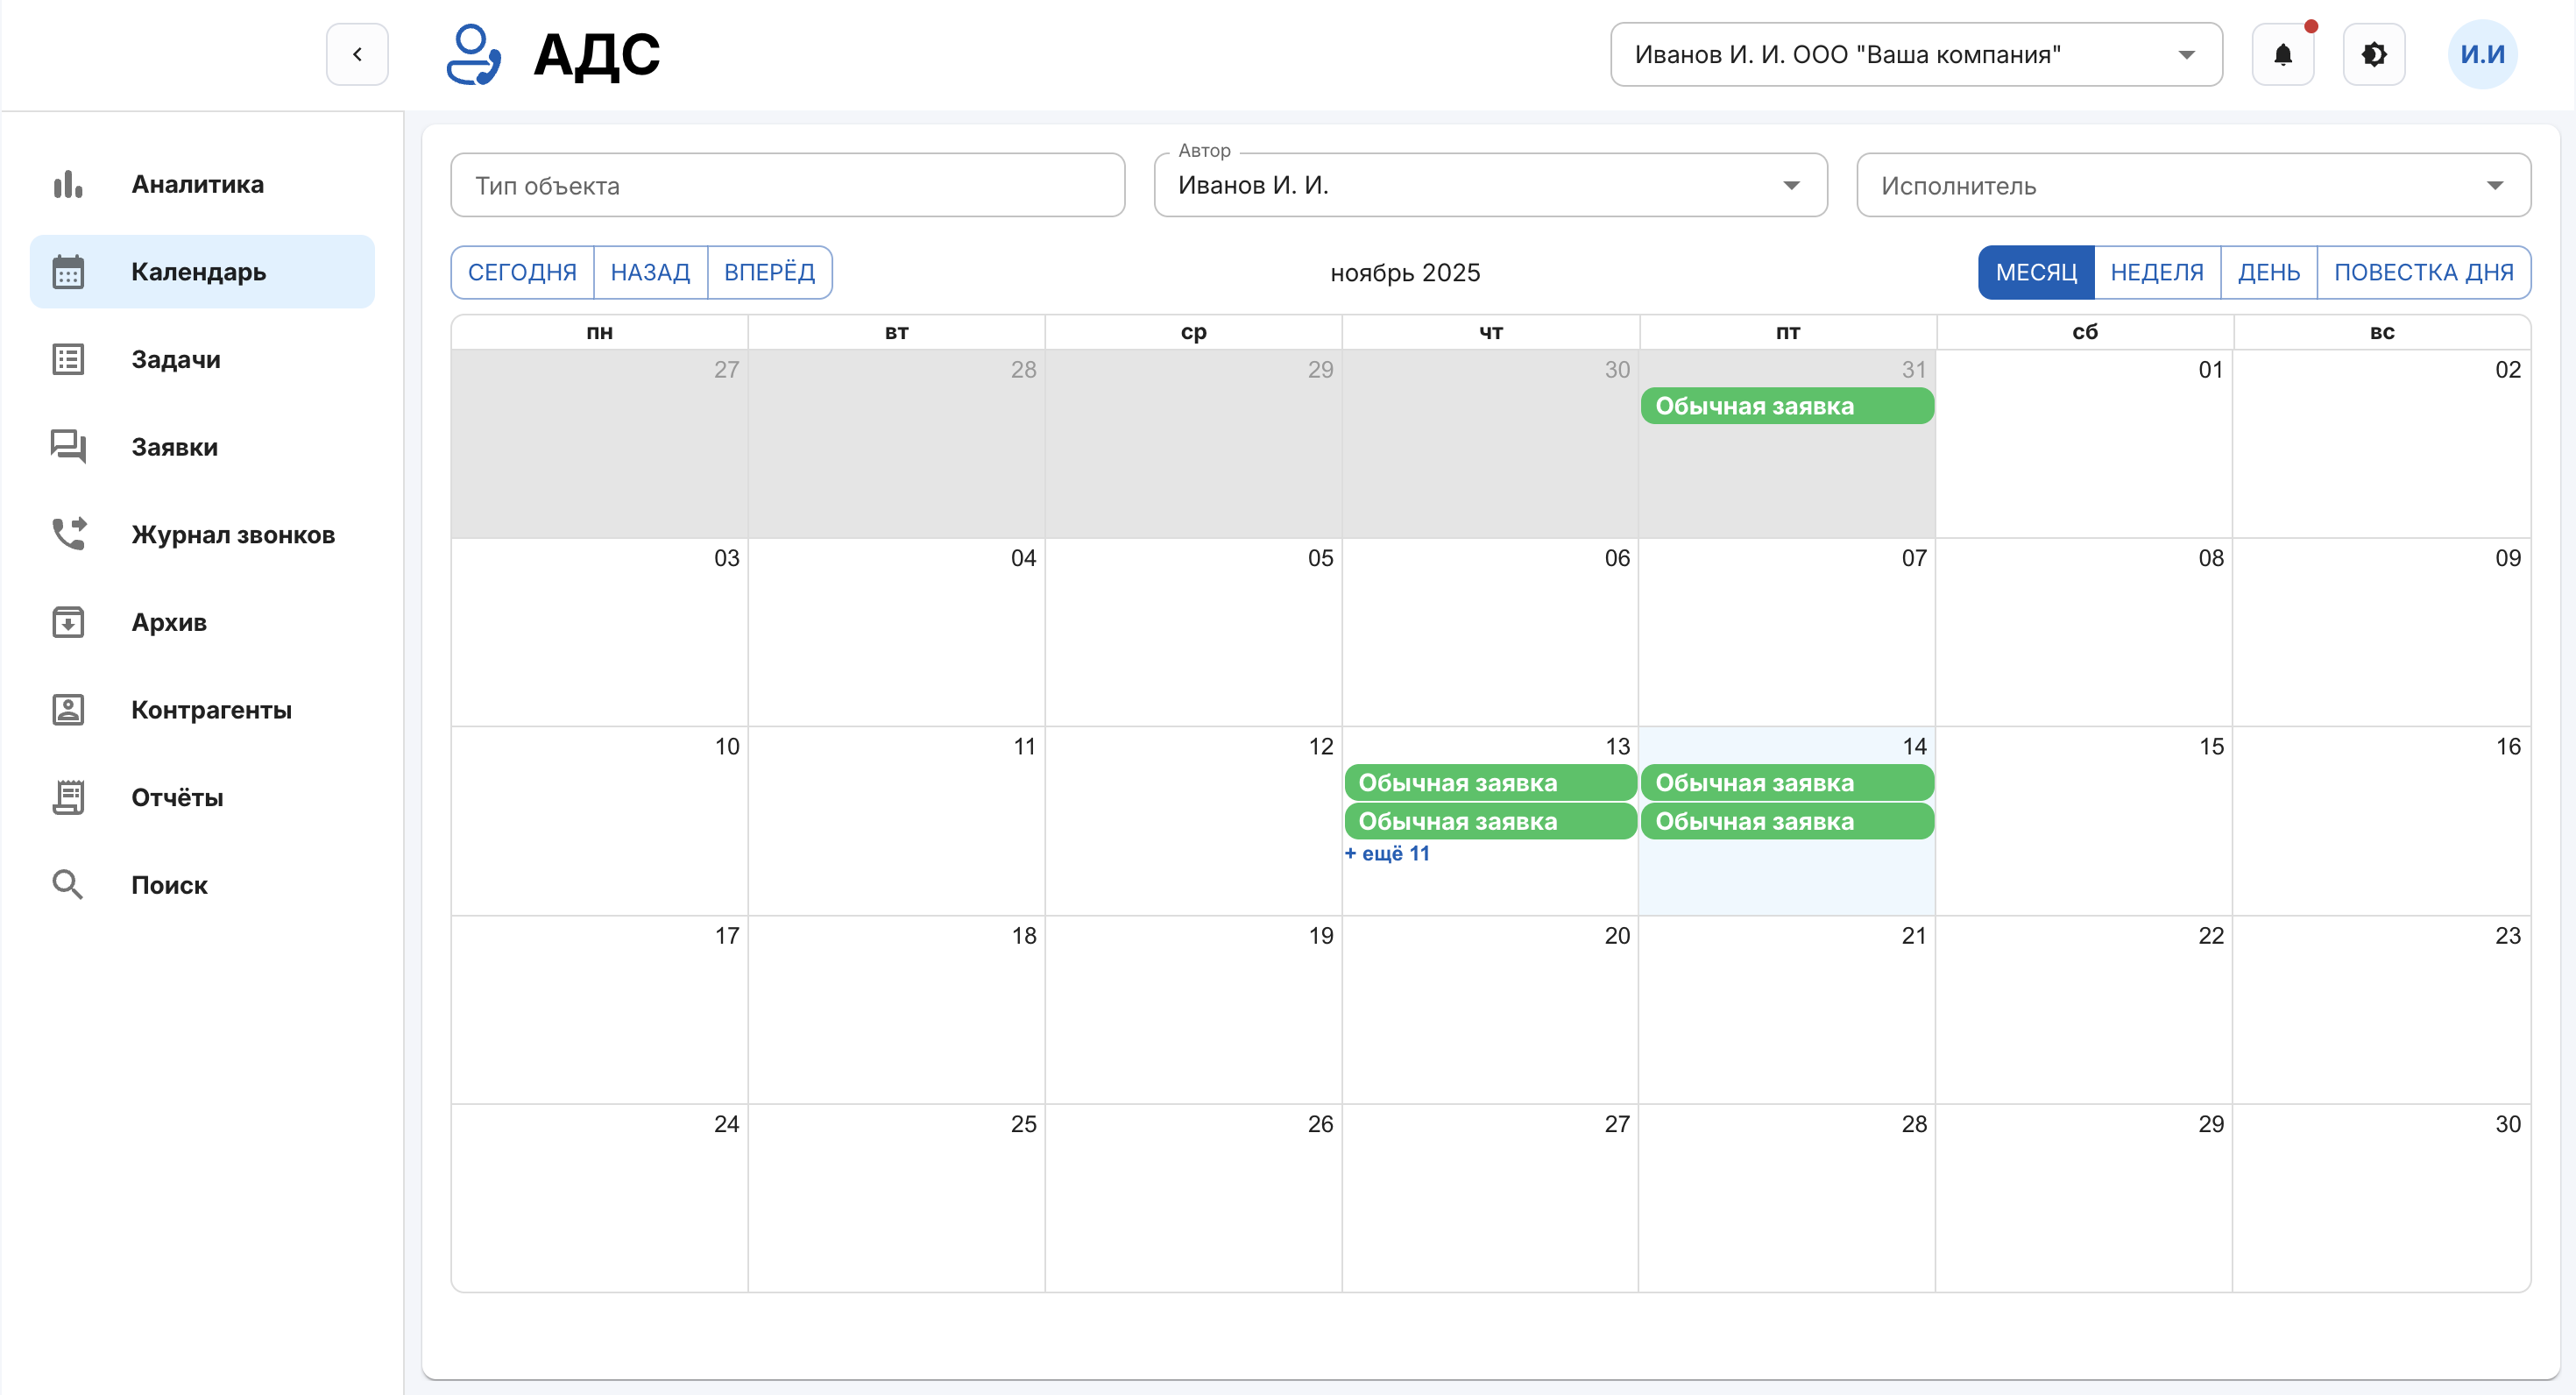The width and height of the screenshot is (2576, 1395).
Task: Expand the Автор dropdown arrow
Action: [x=1791, y=185]
